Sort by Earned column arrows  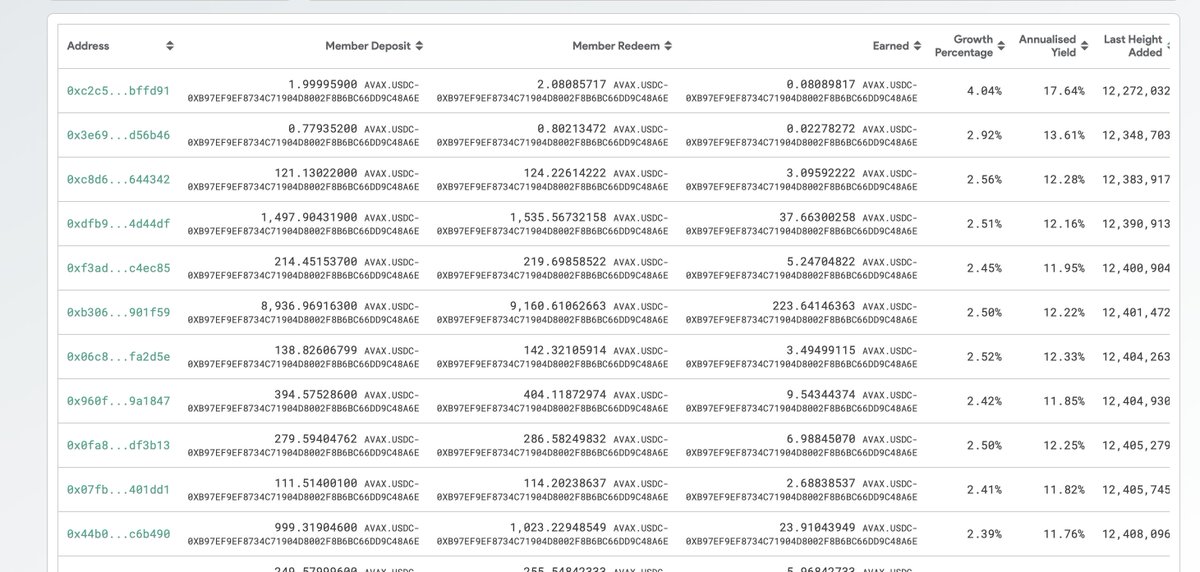(917, 46)
